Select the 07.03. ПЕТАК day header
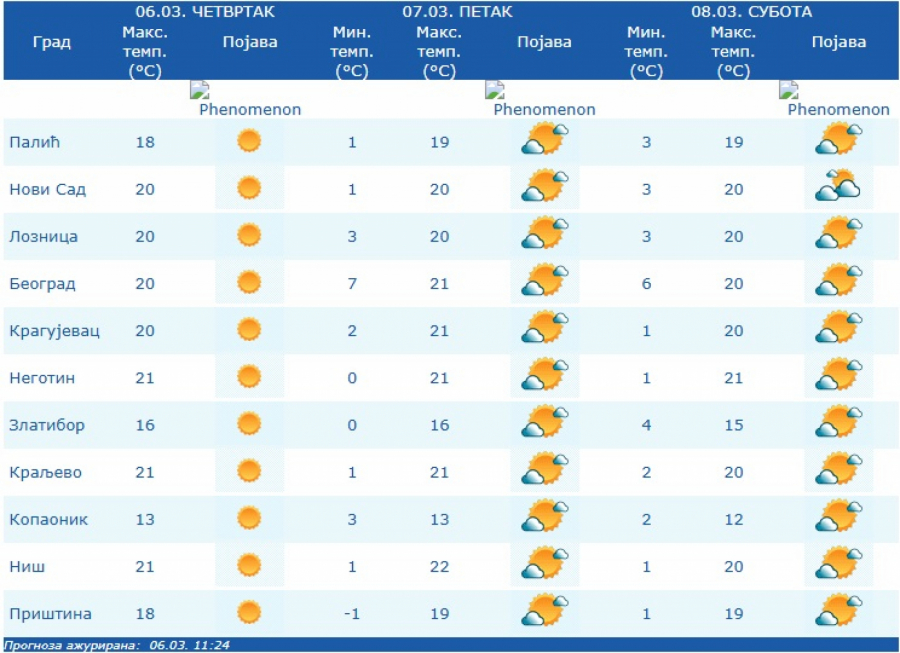The height and width of the screenshot is (653, 900). [x=457, y=12]
